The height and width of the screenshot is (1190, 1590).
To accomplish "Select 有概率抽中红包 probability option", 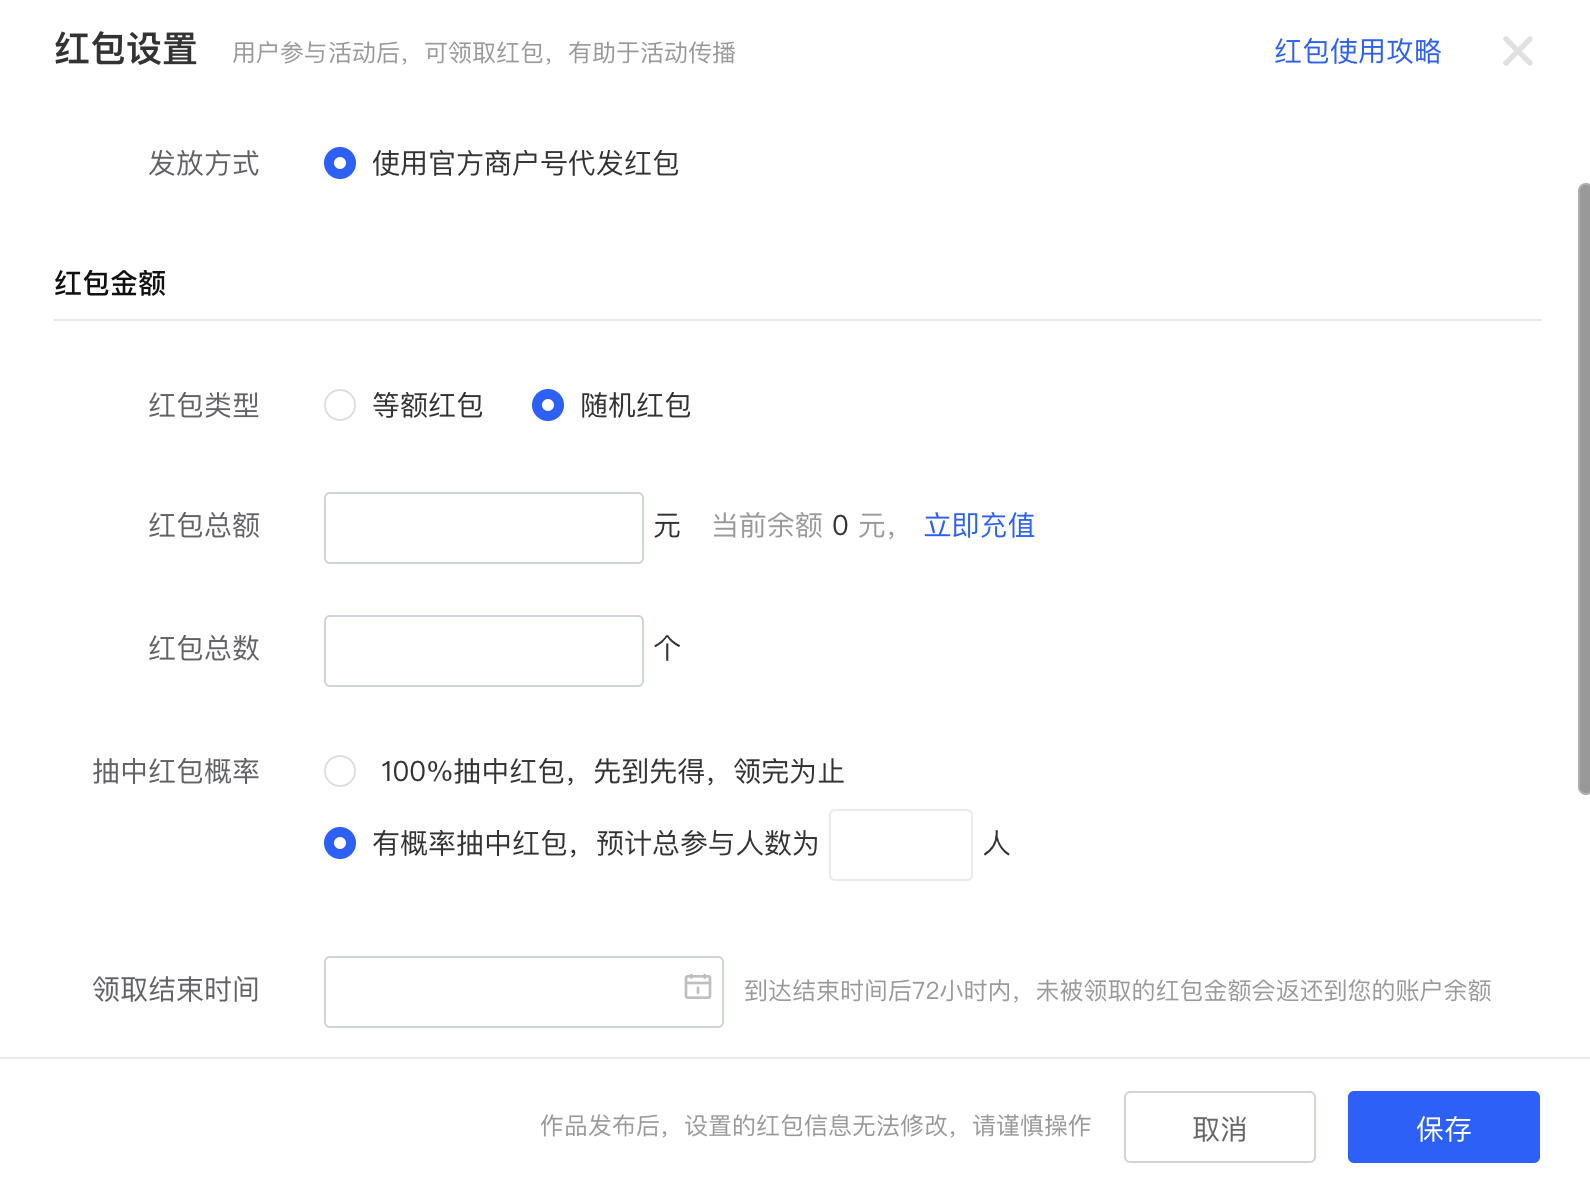I will click(x=340, y=843).
